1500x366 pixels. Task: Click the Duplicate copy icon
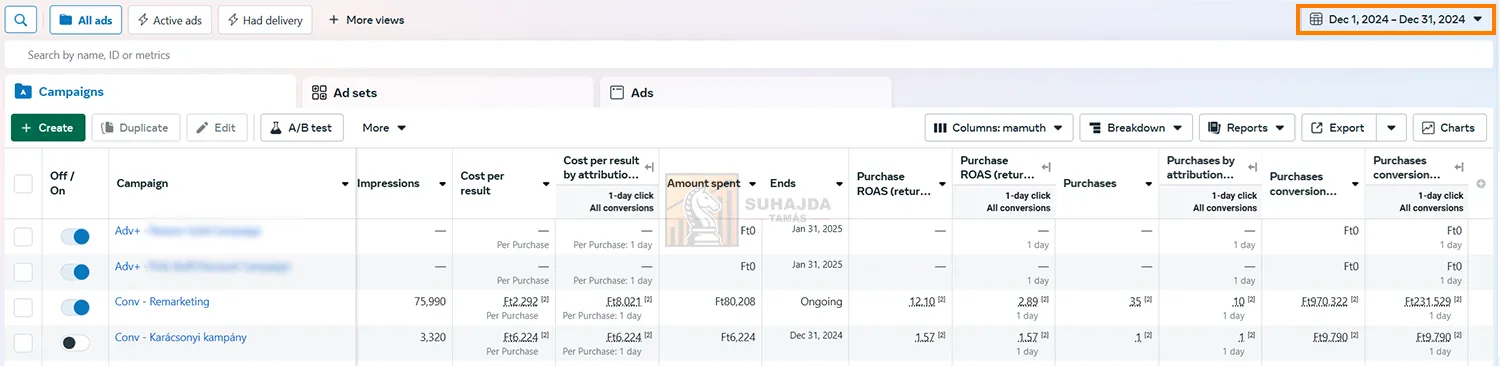[107, 128]
